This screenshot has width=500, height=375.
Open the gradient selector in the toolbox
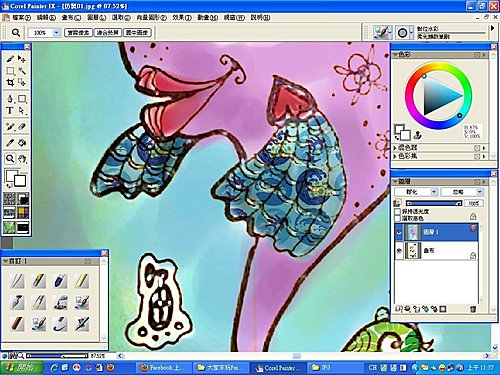23,199
